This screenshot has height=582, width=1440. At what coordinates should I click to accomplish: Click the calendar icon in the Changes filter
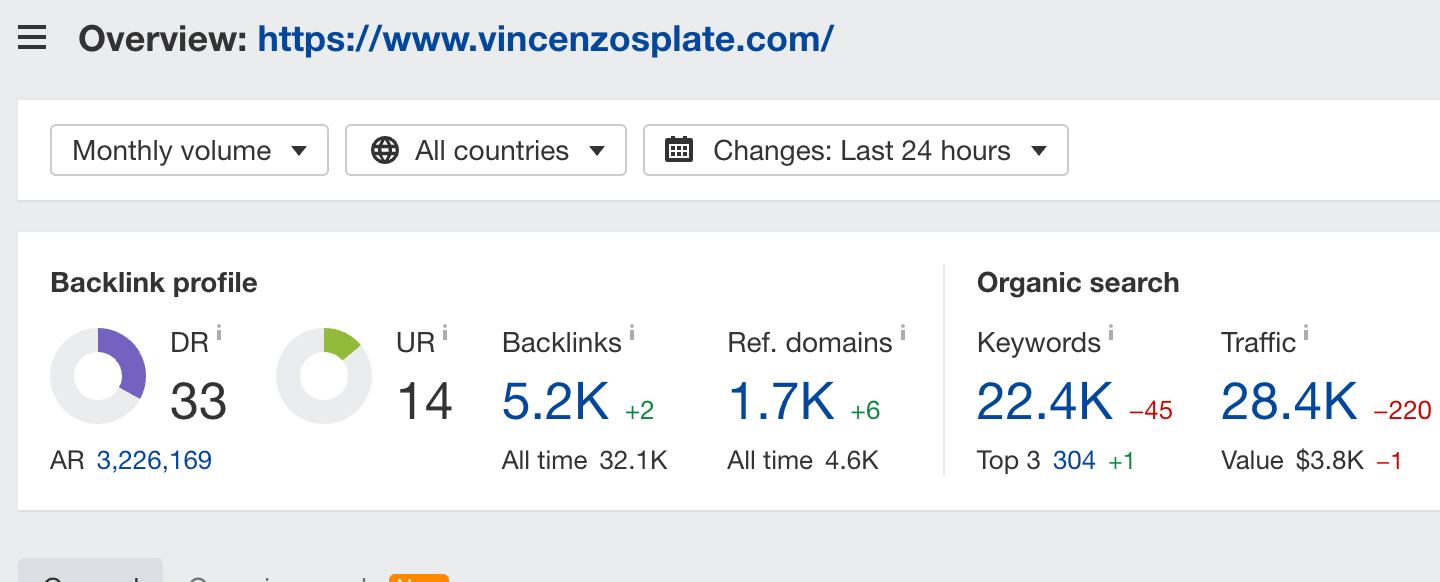[x=679, y=150]
